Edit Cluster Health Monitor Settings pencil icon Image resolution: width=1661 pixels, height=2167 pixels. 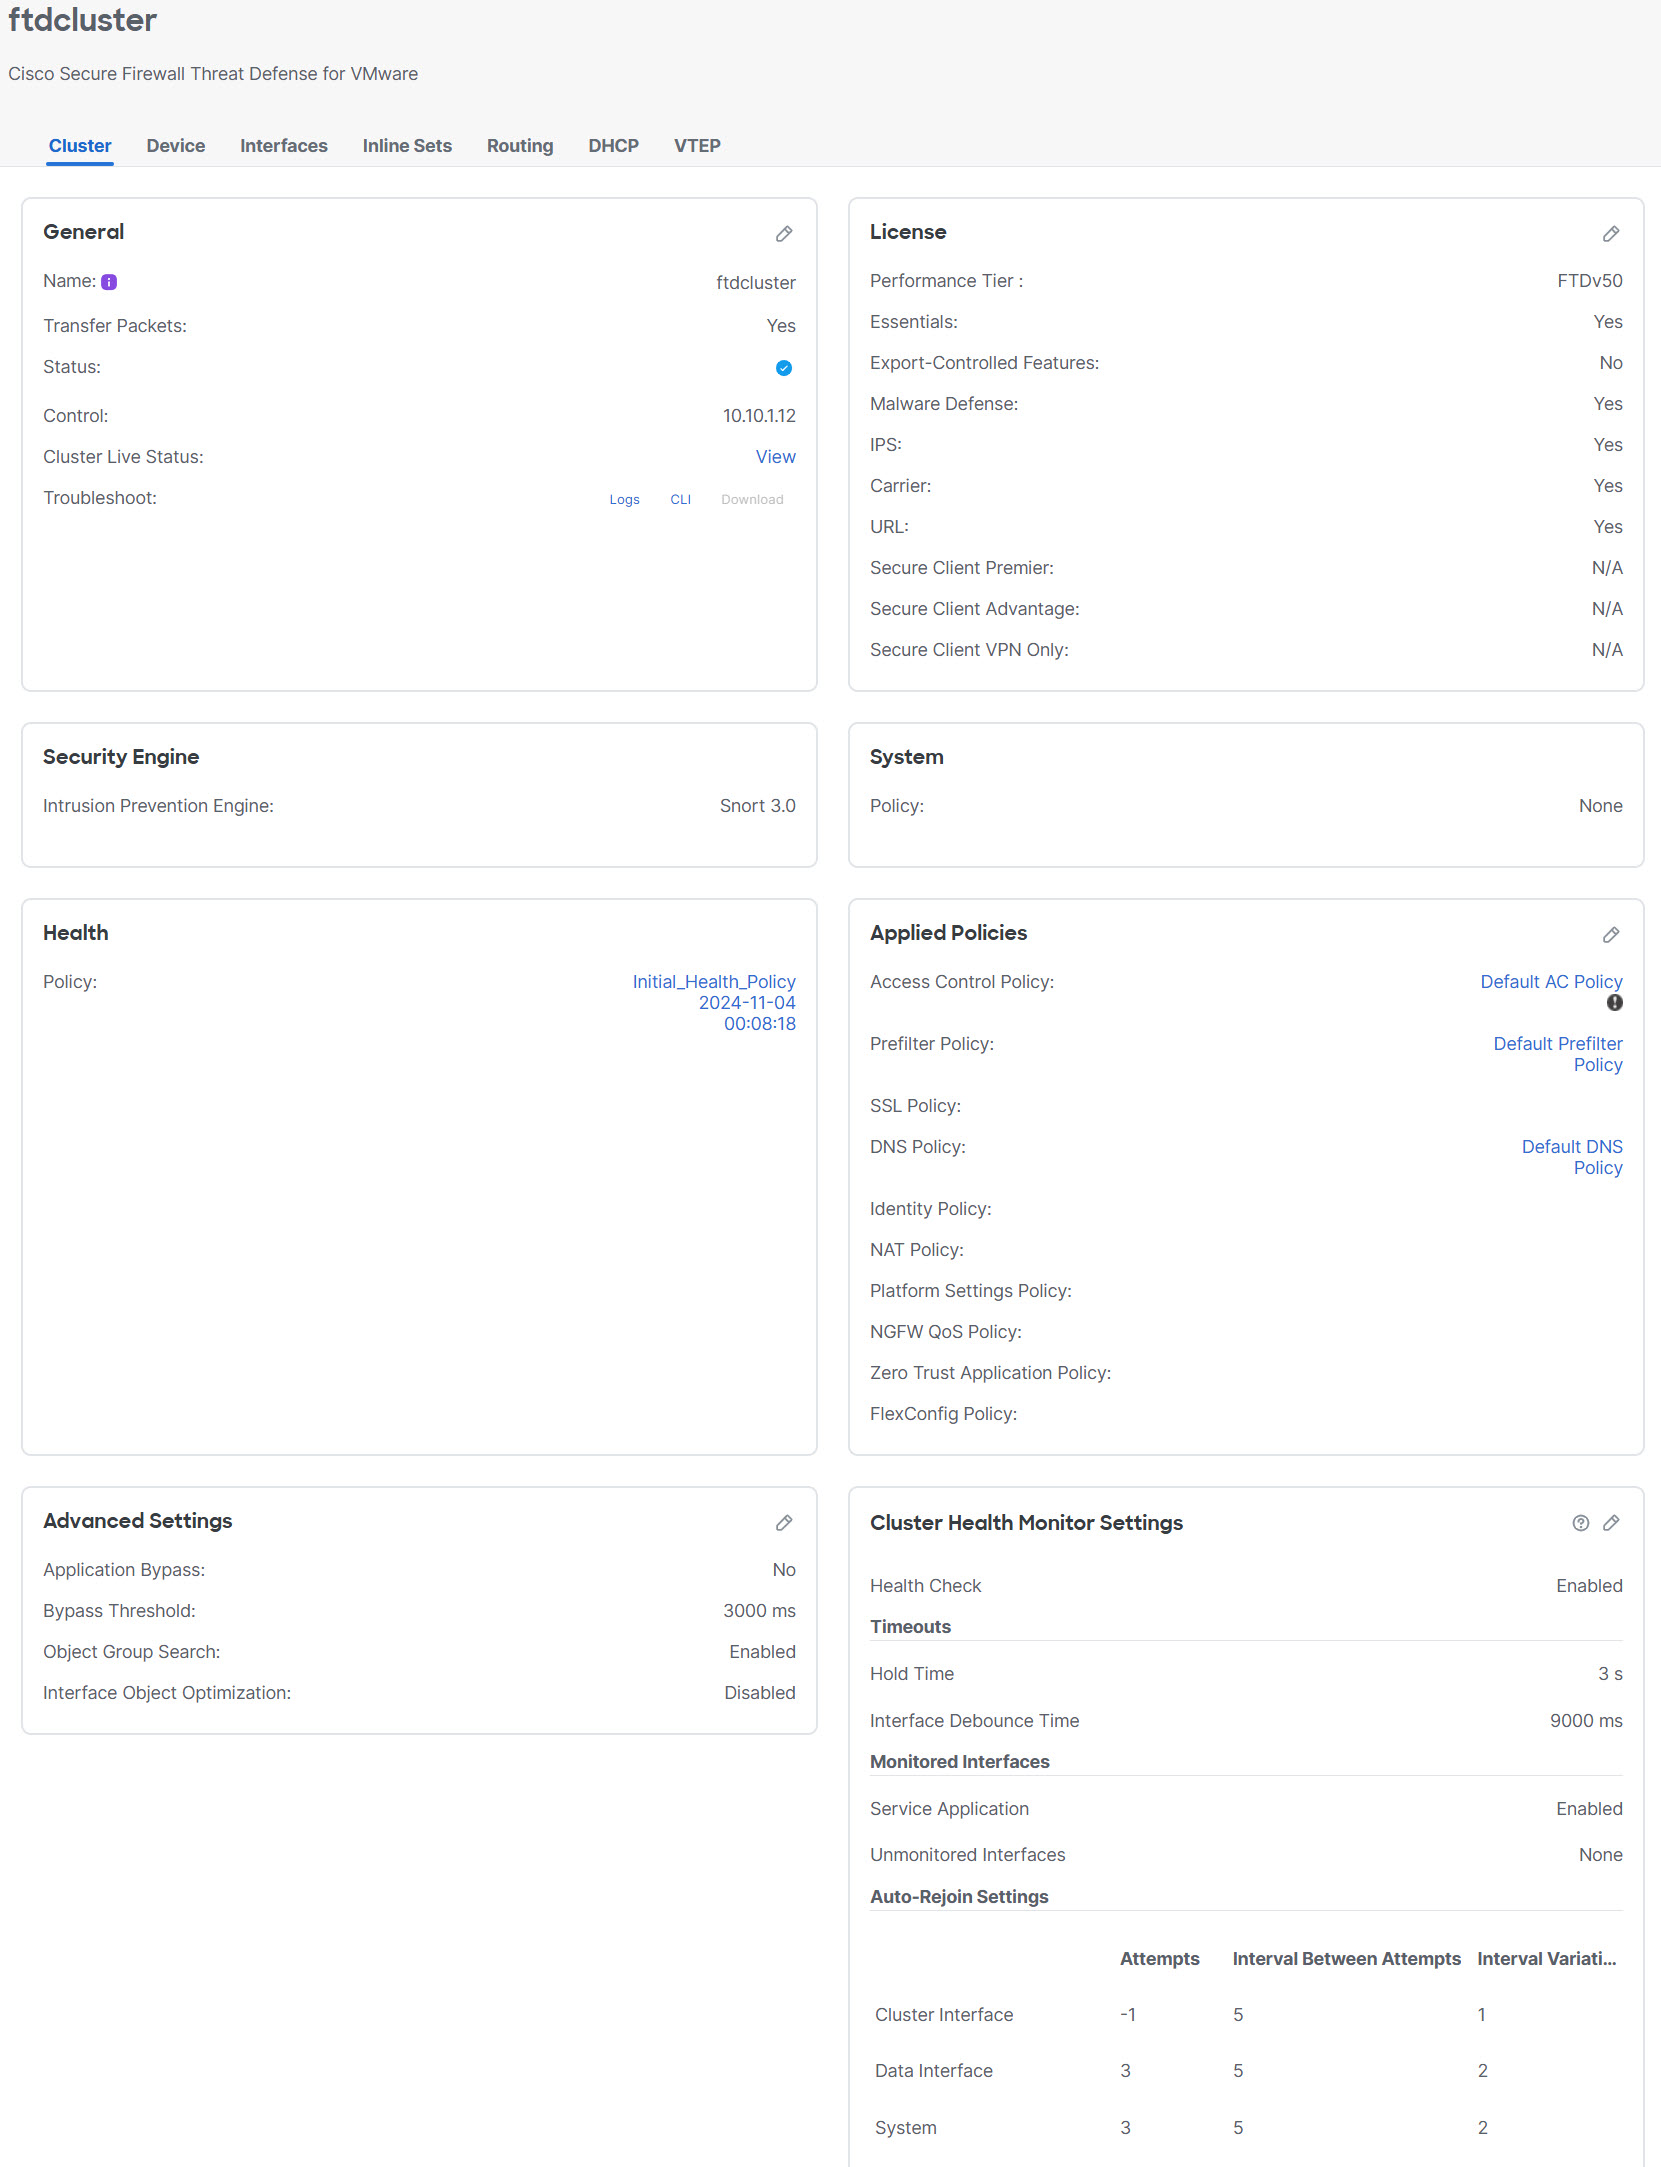click(1612, 1523)
